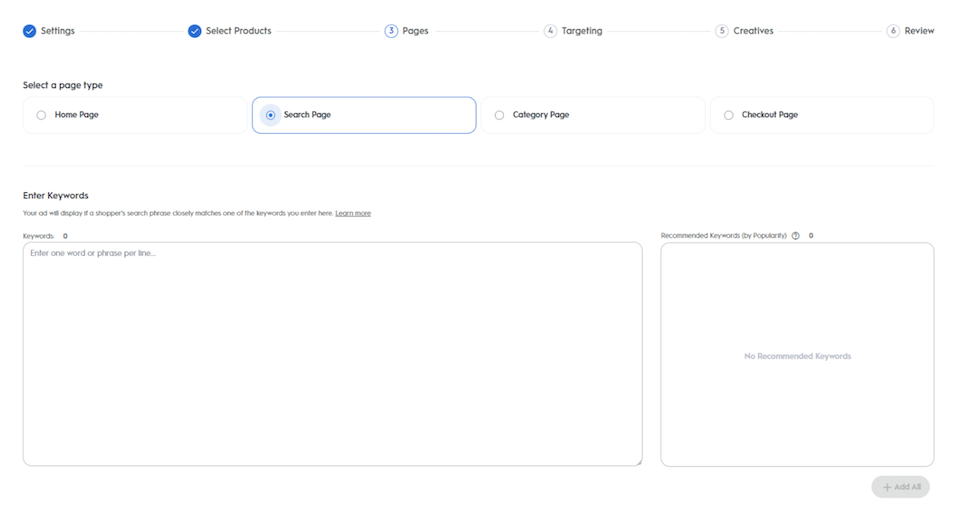Screen dimensions: 960x509
Task: Click the step 3 Pages circle icon
Action: coord(391,31)
